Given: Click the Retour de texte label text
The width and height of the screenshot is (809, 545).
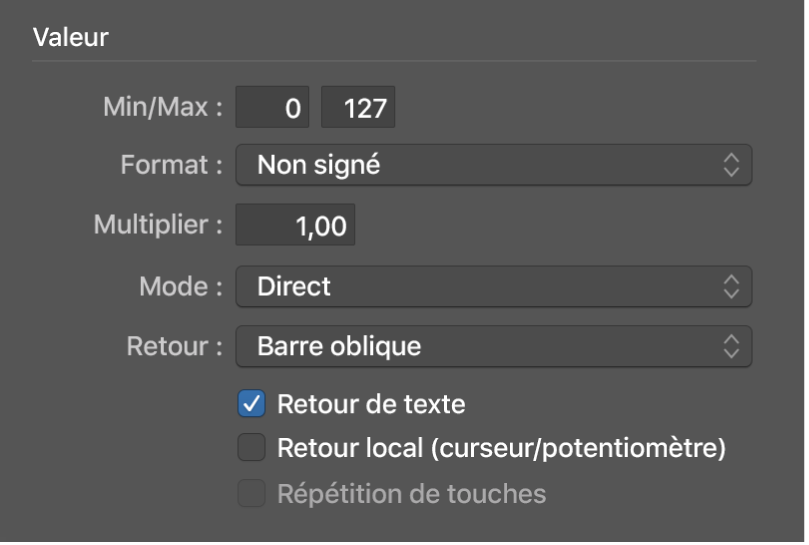Looking at the screenshot, I should click(x=371, y=405).
